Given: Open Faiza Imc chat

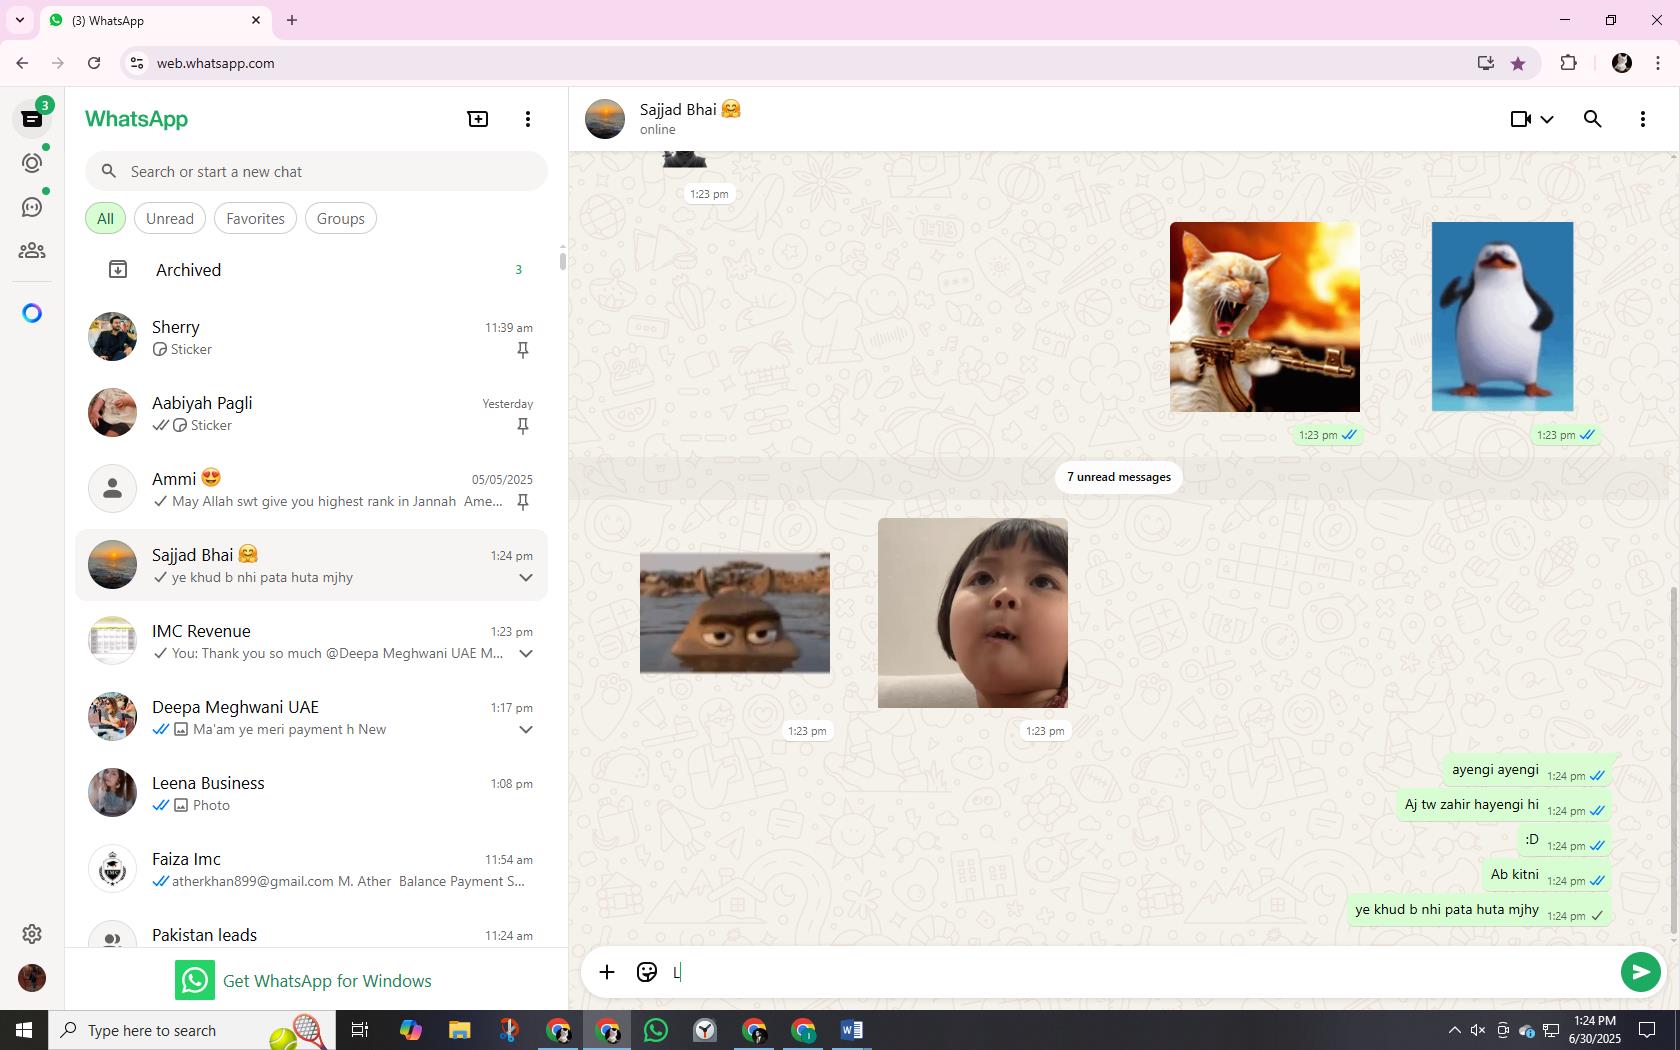Looking at the screenshot, I should click(x=312, y=870).
